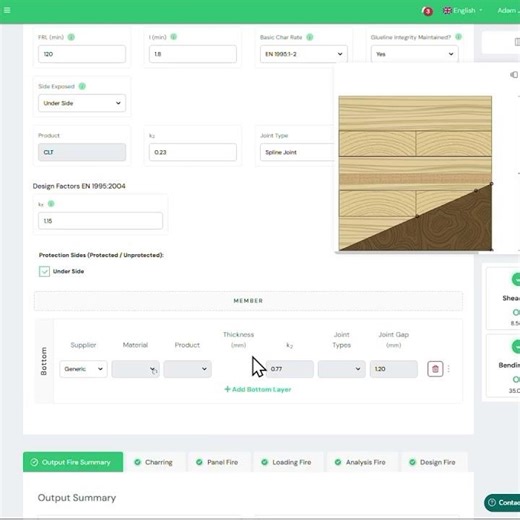This screenshot has width=520, height=520.
Task: Open the bottom layer Joint Types dropdown
Action: (x=341, y=369)
